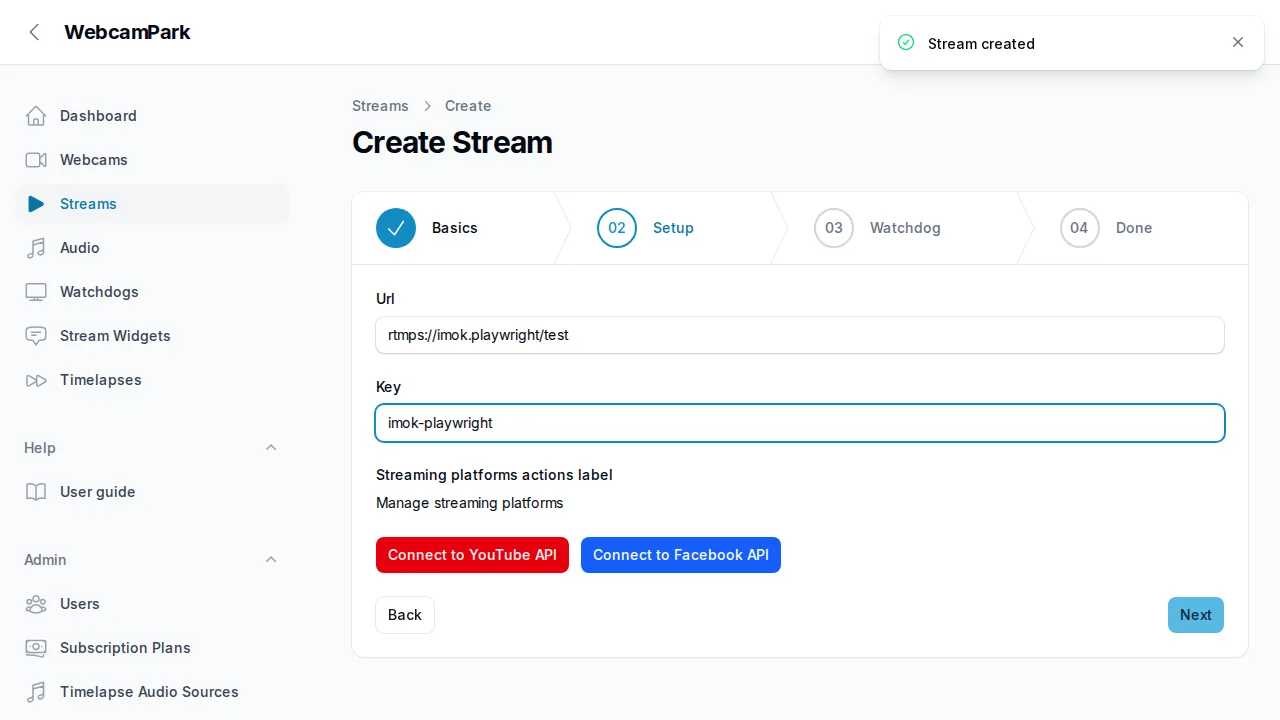Screen dimensions: 1280x720
Task: Focus the Url input field
Action: click(x=800, y=335)
